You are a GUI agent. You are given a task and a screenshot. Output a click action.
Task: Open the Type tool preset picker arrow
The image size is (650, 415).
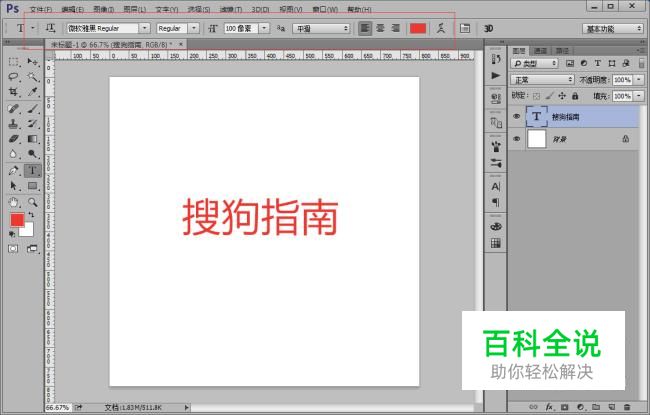tap(33, 28)
